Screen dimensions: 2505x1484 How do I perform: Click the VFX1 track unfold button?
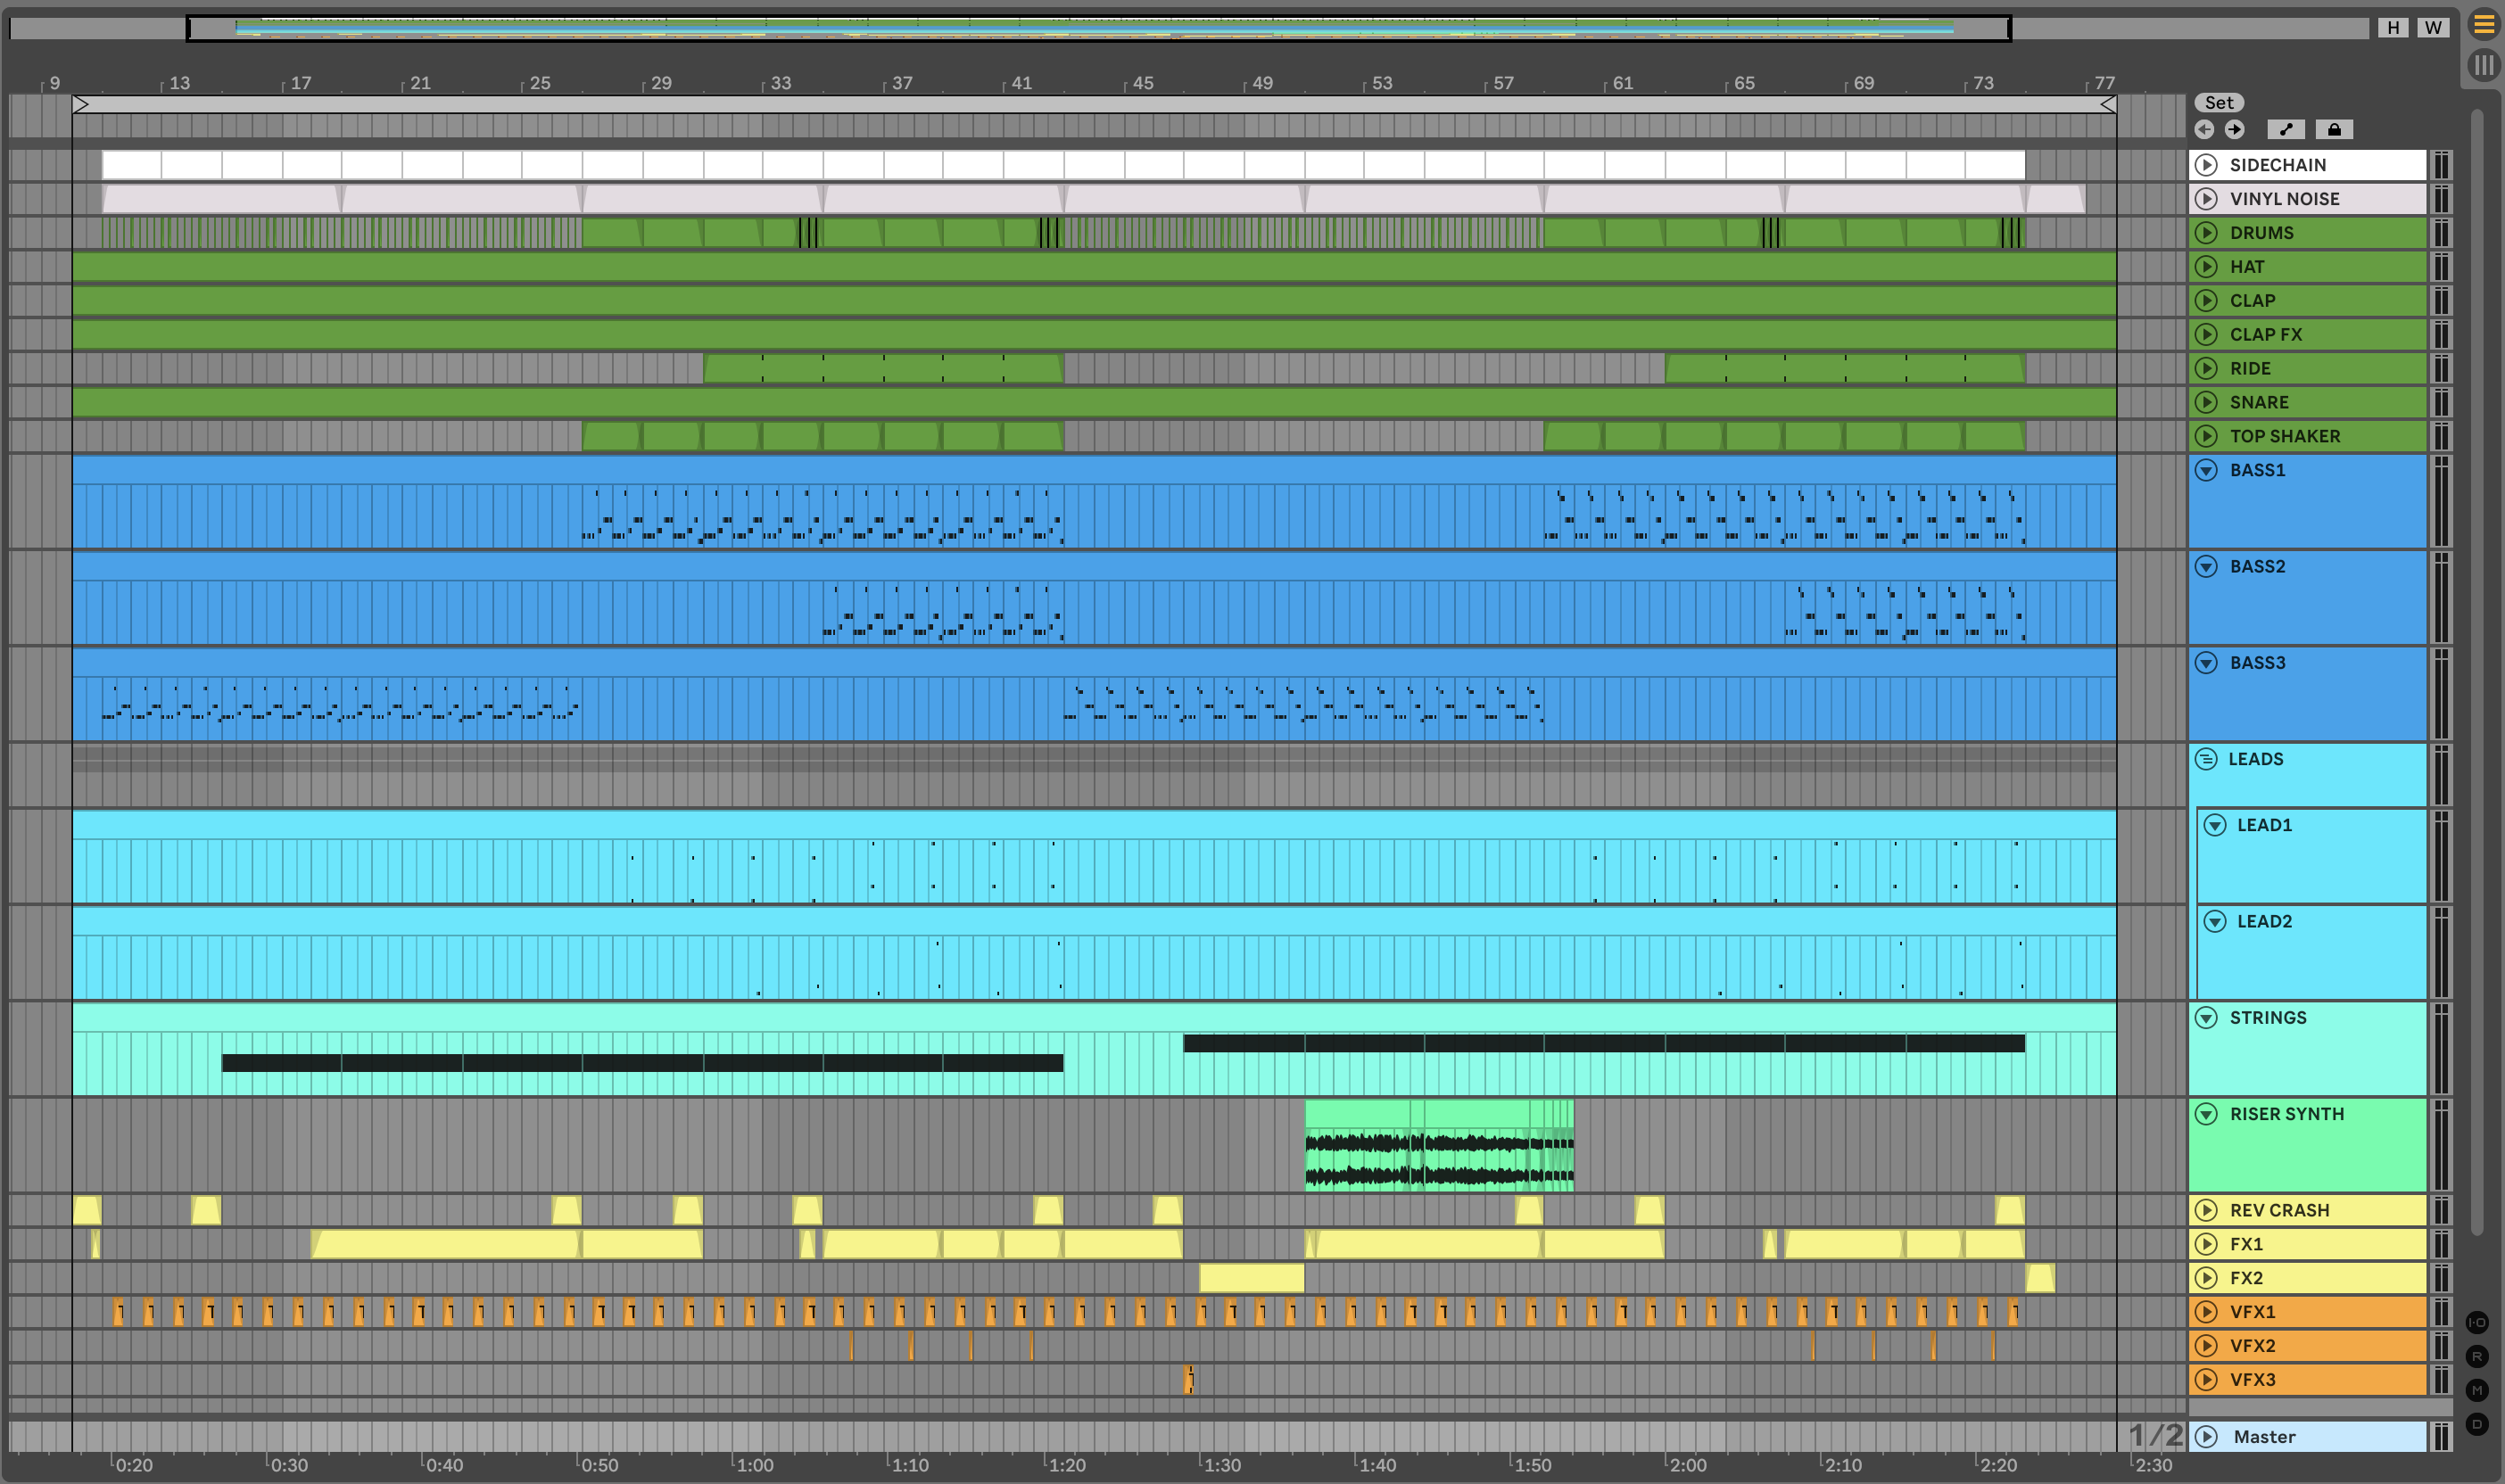[2207, 1312]
